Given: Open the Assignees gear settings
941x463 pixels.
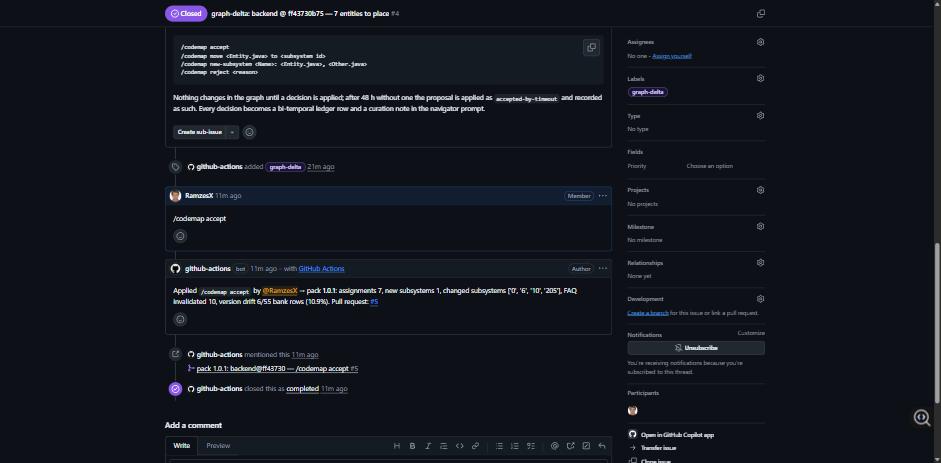Looking at the screenshot, I should click(760, 42).
